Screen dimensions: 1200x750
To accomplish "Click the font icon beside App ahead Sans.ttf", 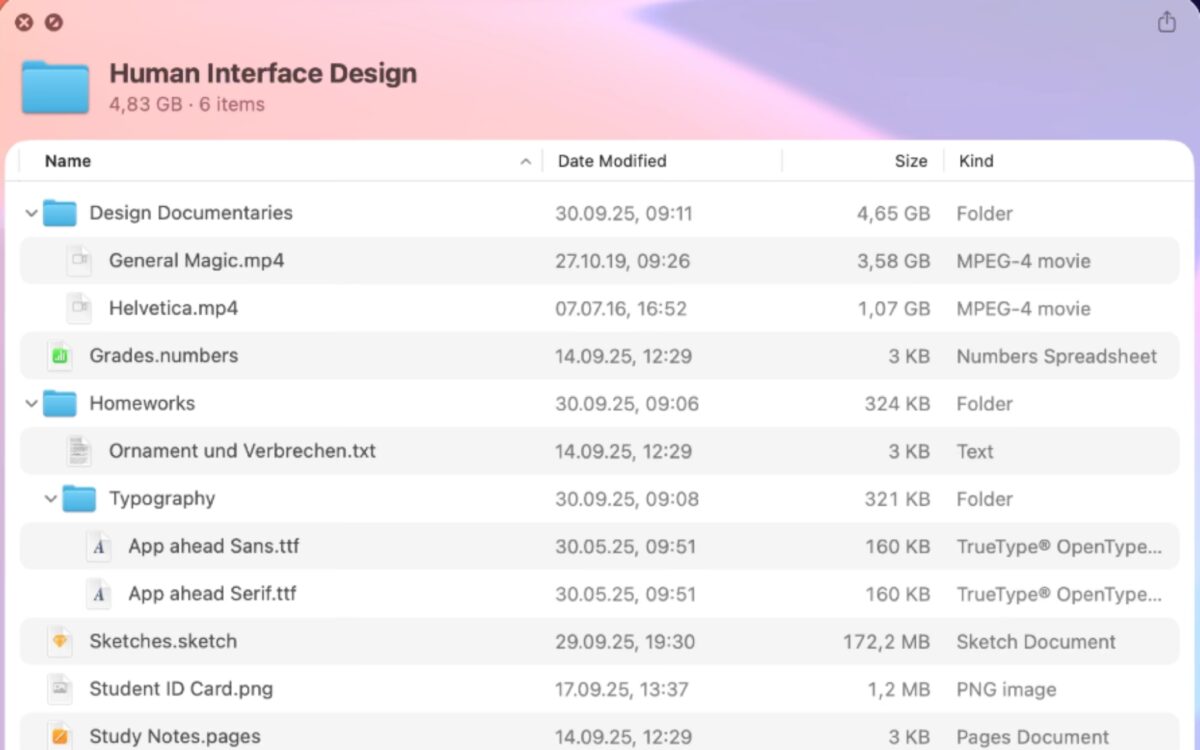I will pos(98,546).
